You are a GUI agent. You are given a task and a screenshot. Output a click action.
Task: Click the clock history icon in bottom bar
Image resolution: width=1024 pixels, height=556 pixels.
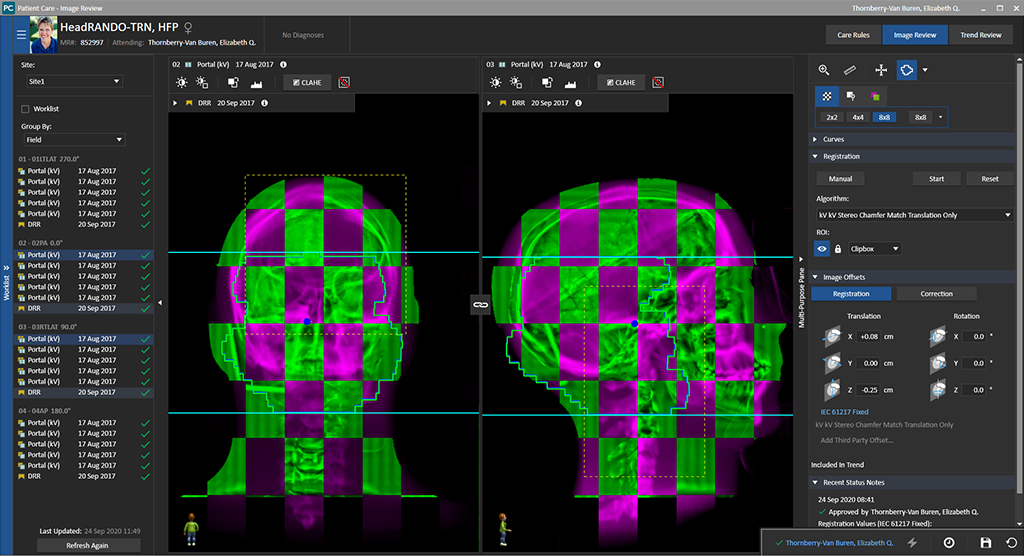pyautogui.click(x=949, y=543)
